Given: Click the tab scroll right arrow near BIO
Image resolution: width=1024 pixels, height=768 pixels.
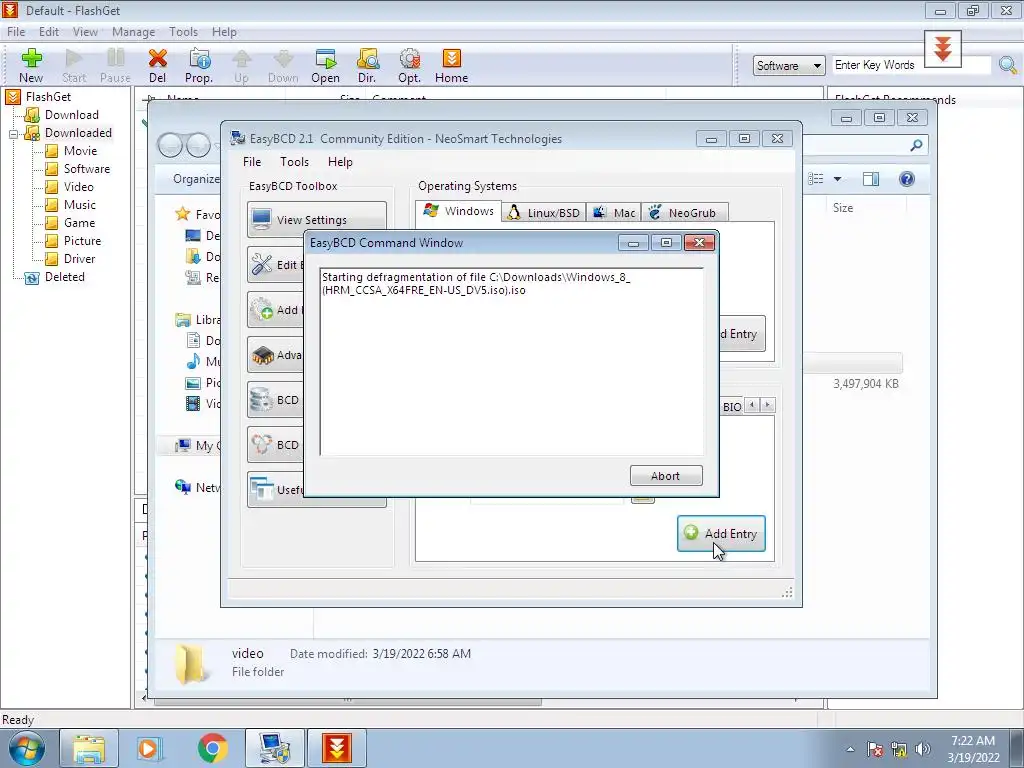Looking at the screenshot, I should click(768, 405).
